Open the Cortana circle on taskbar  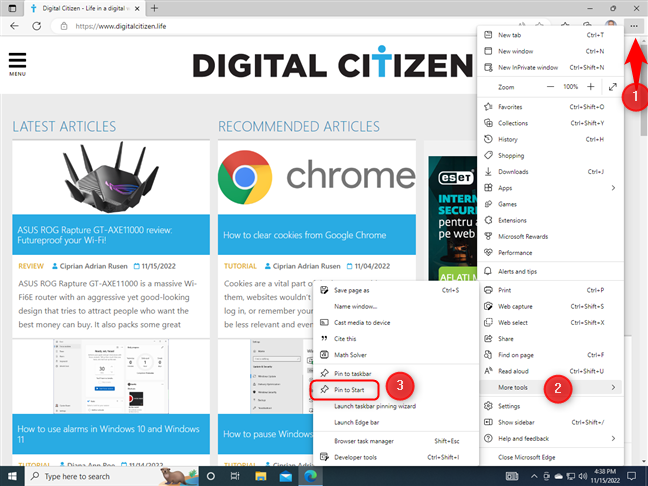[210, 476]
